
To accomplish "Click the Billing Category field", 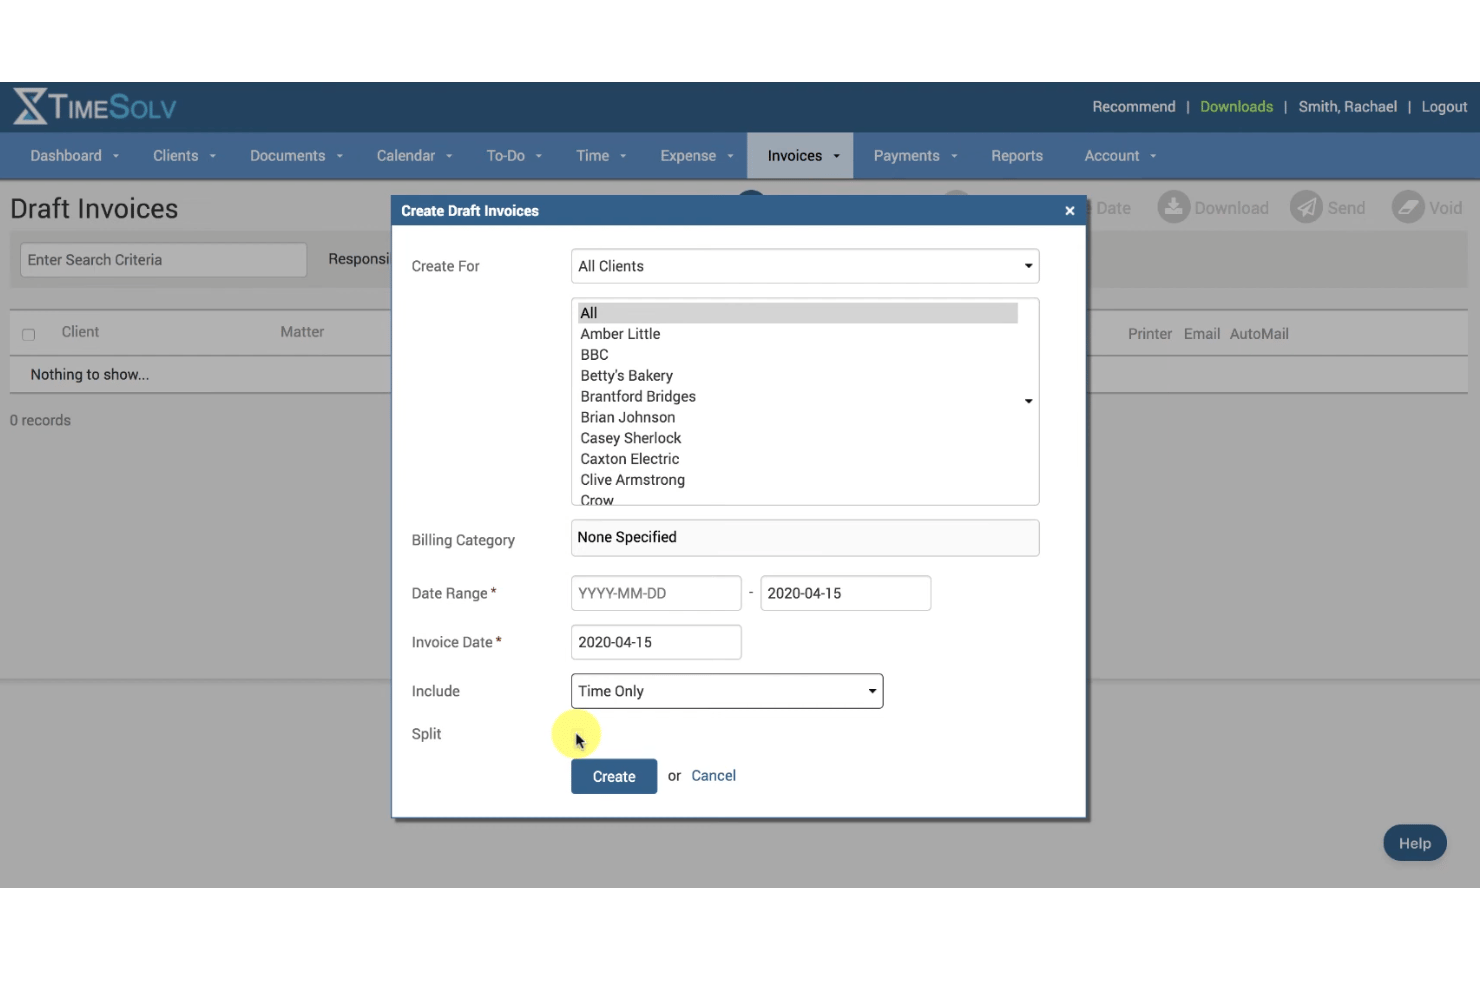I will click(805, 538).
